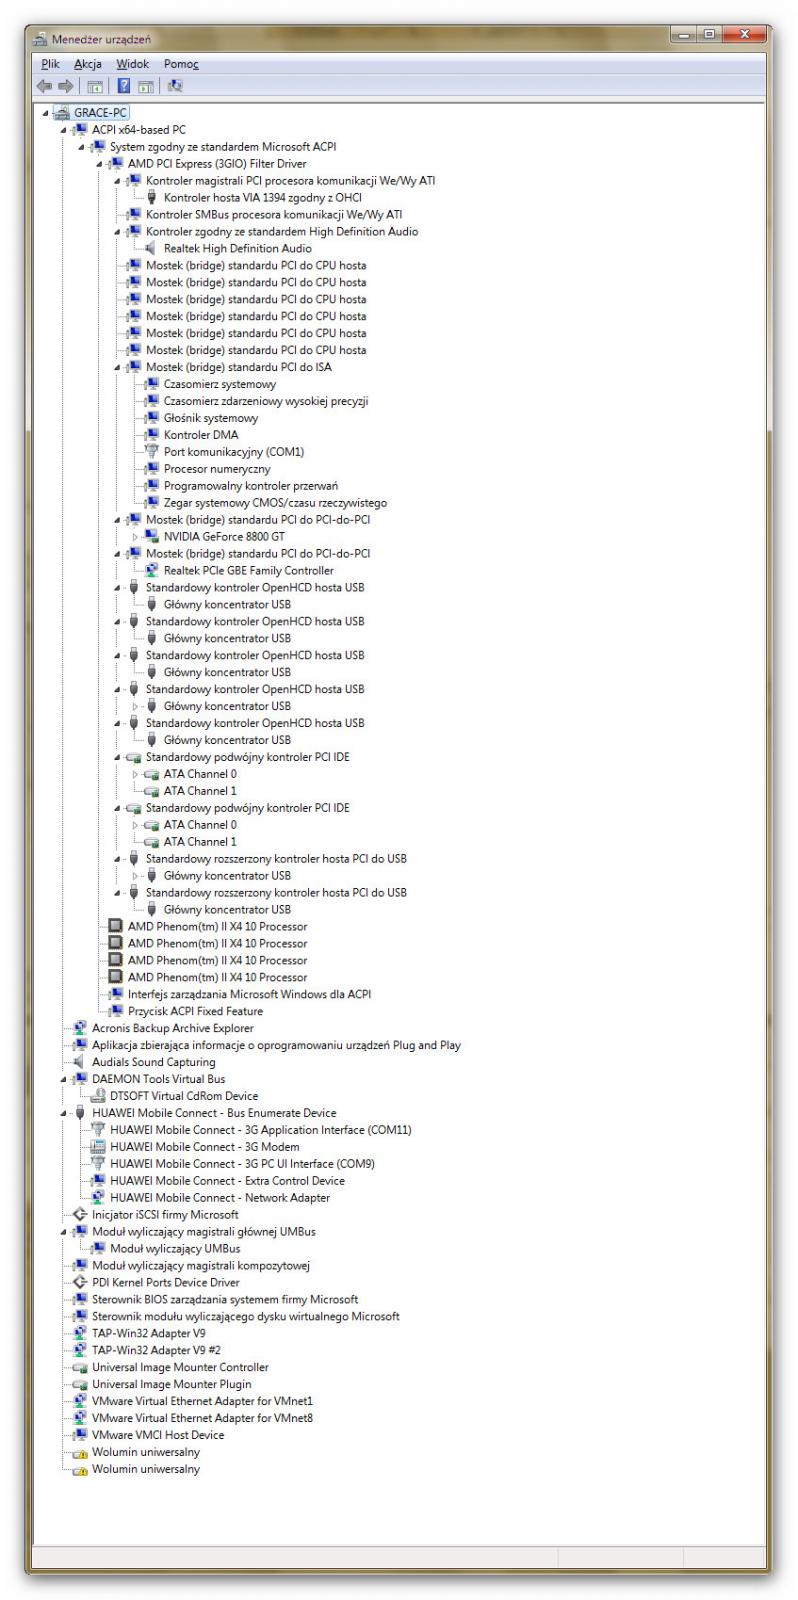The height and width of the screenshot is (1600, 798).
Task: Click the Audials Sound Capturing icon
Action: click(x=80, y=1062)
